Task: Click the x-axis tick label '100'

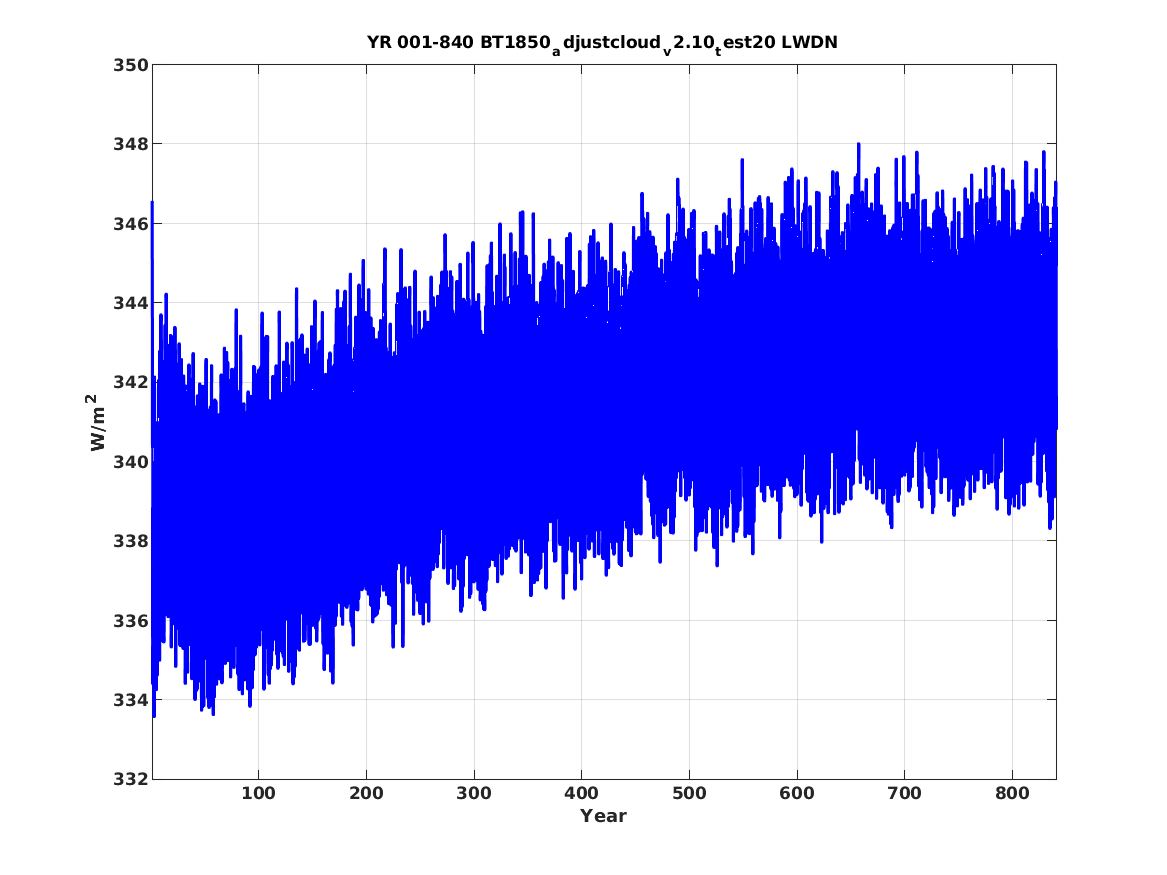Action: tap(258, 794)
